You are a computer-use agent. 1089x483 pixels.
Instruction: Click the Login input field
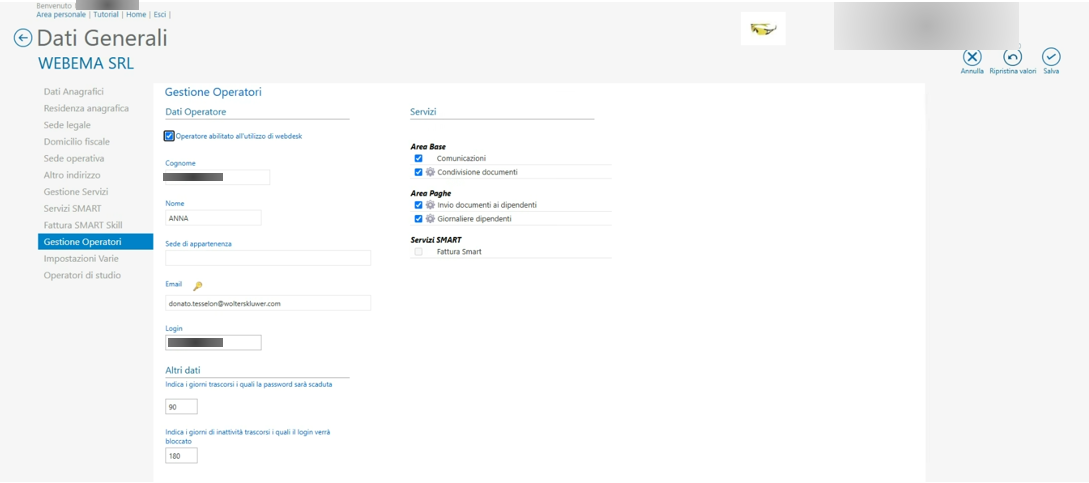click(213, 343)
